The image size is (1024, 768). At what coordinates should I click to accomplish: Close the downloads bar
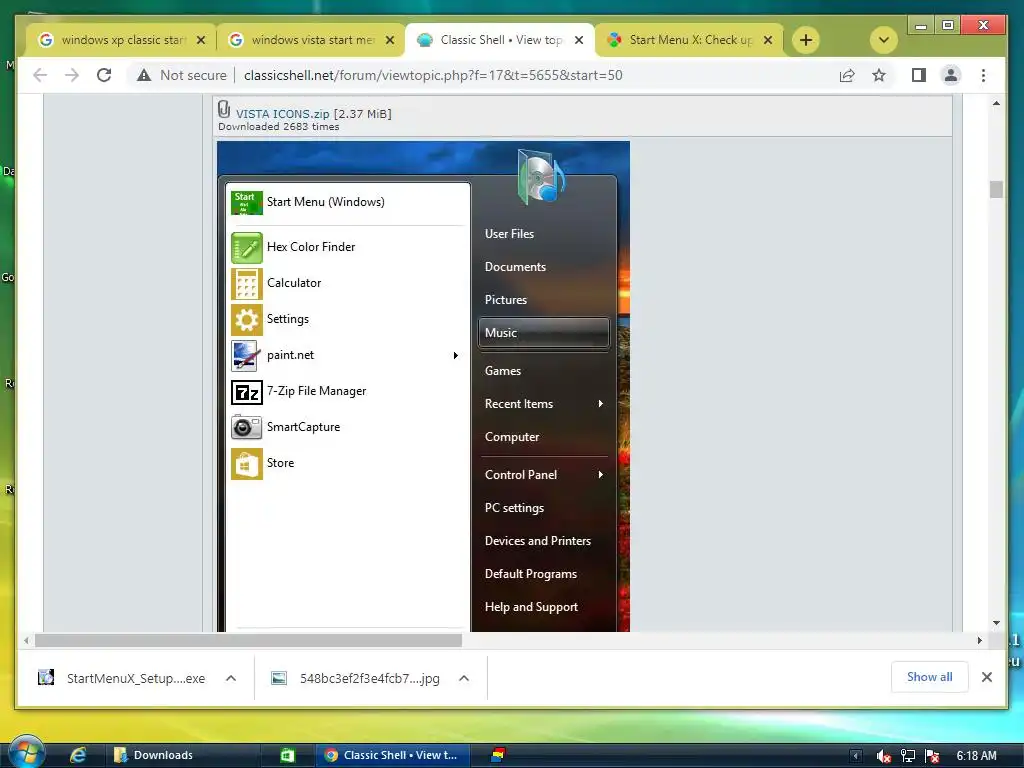click(x=987, y=677)
